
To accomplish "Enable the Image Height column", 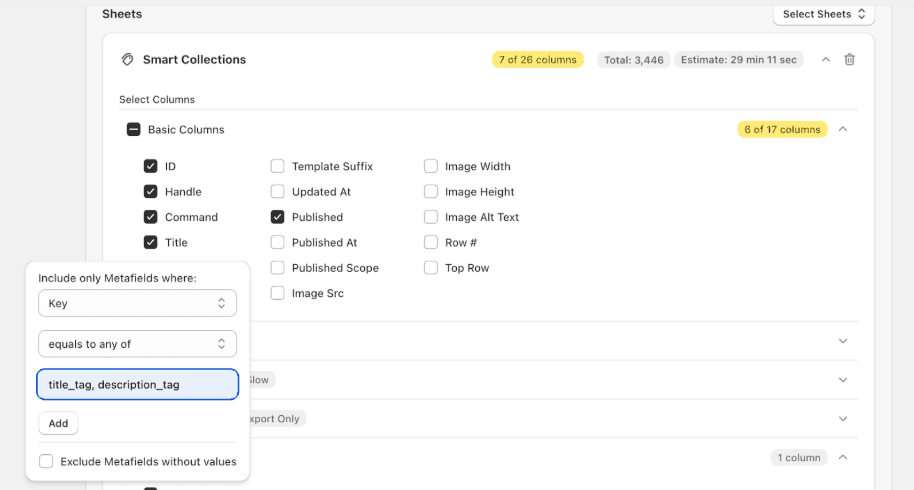I will coord(431,192).
